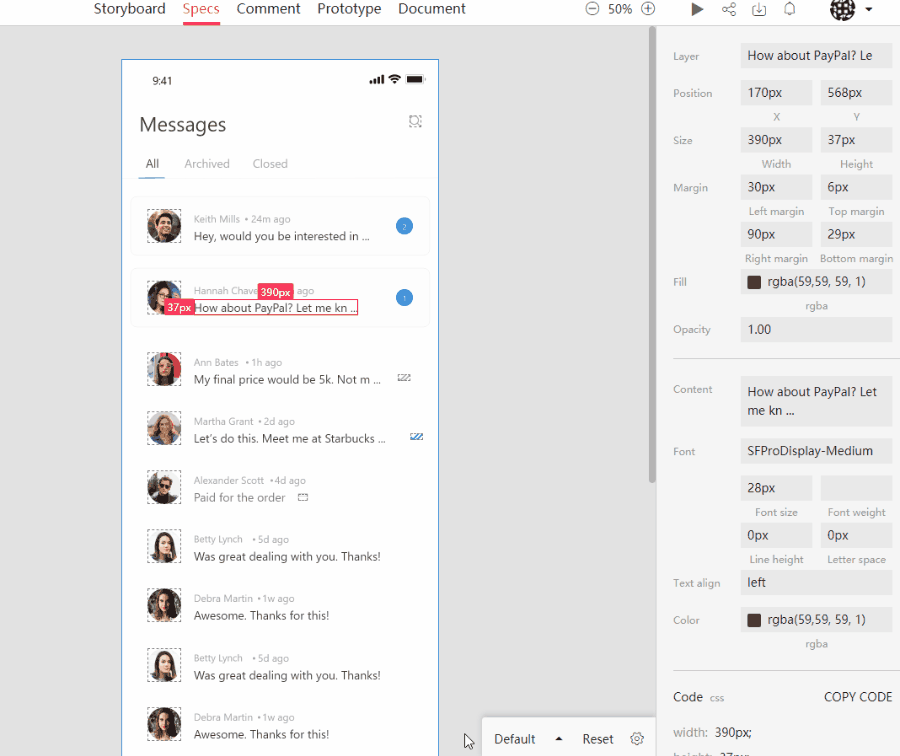Click the Content text box
Image resolution: width=900 pixels, height=756 pixels.
pyautogui.click(x=816, y=401)
